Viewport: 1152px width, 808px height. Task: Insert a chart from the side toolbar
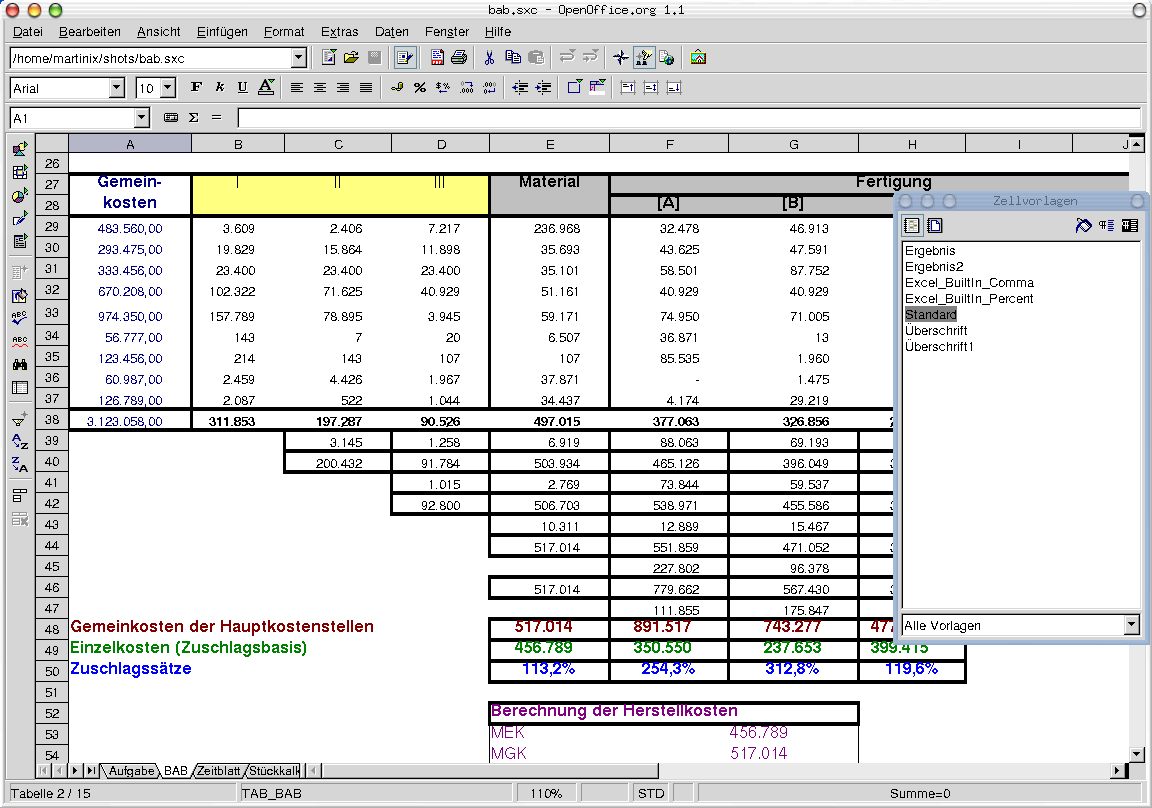point(19,196)
